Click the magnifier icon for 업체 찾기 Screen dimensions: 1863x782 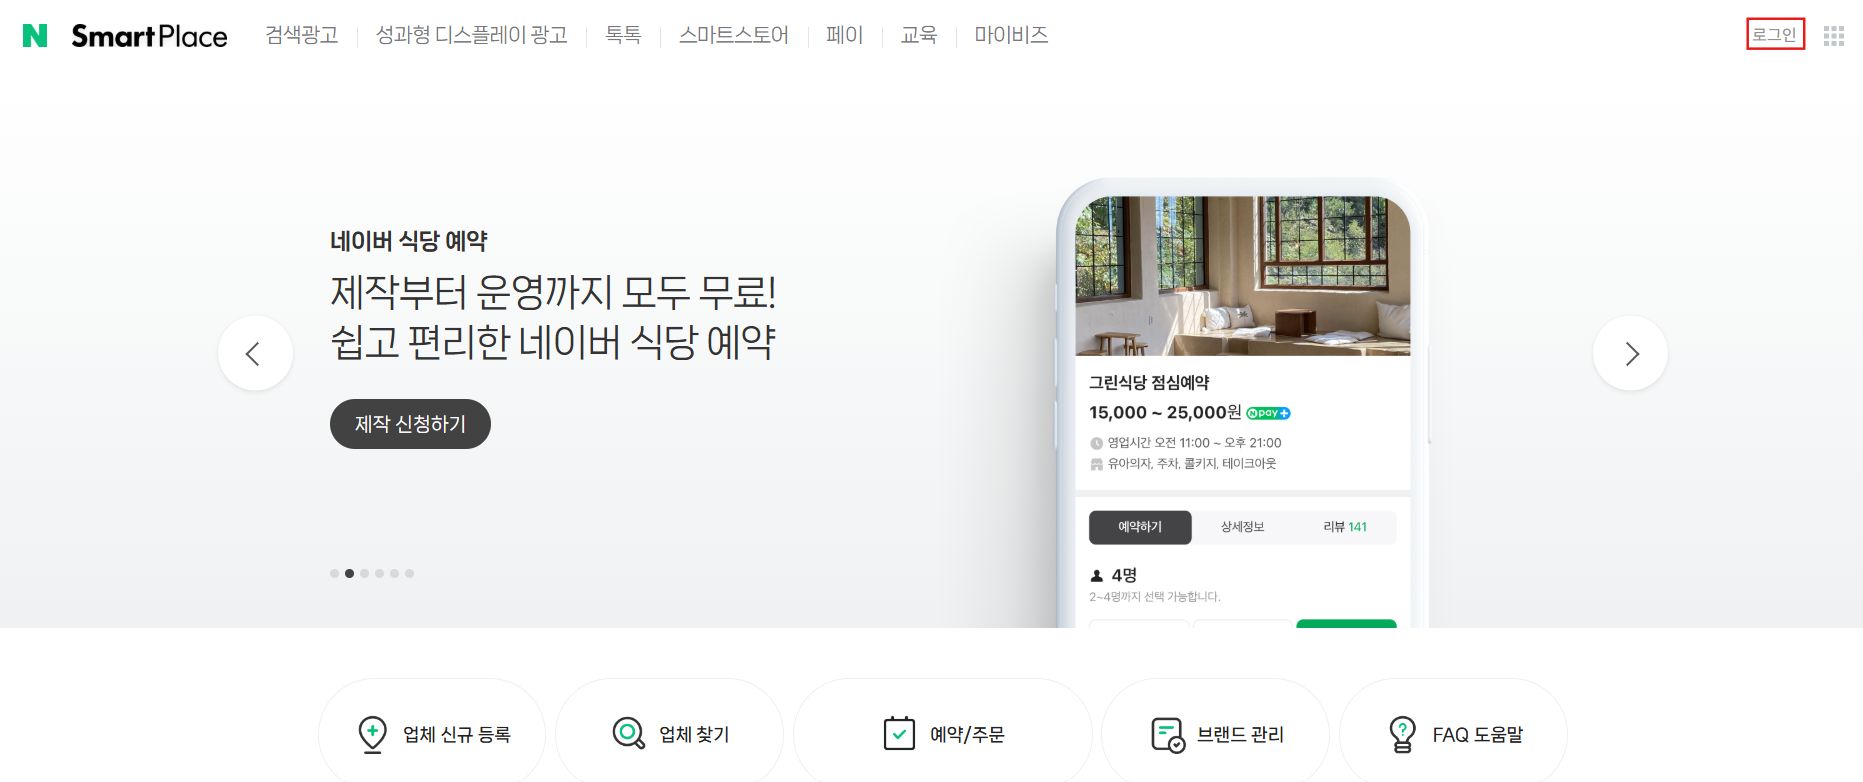(x=628, y=734)
